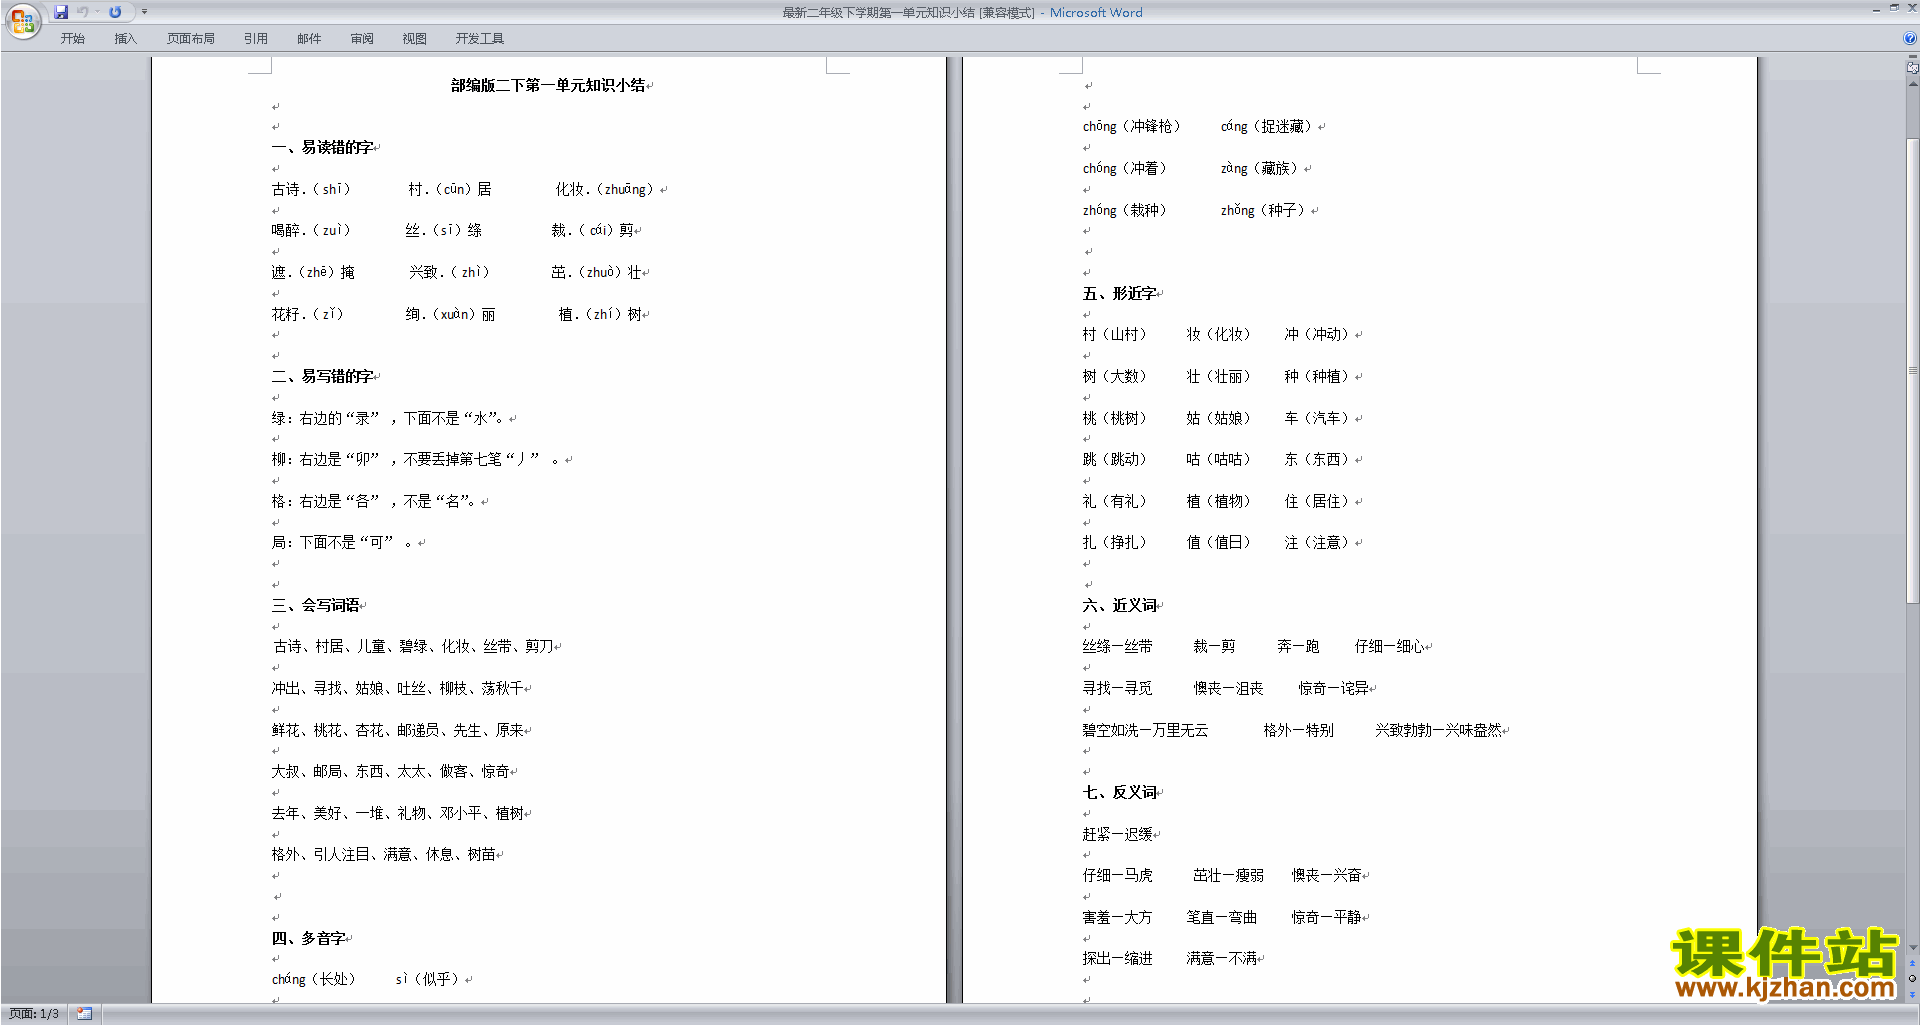Click the text 赶紧—迟缓

(x=1117, y=835)
